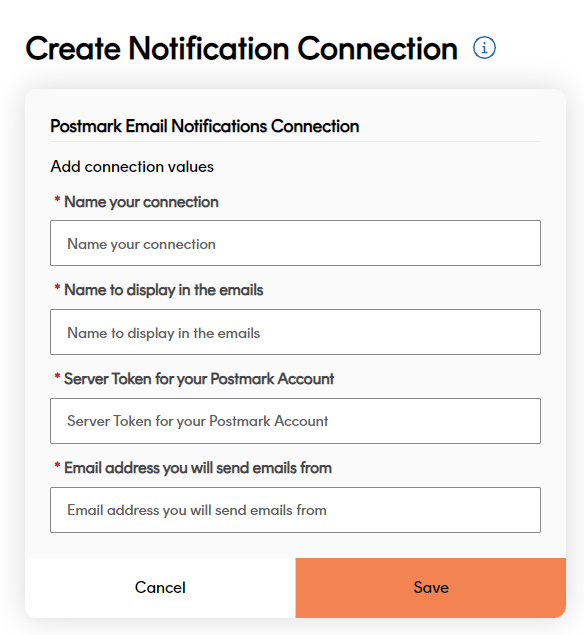Click the 'Name your connection' bold label
The image size is (584, 635).
point(141,202)
